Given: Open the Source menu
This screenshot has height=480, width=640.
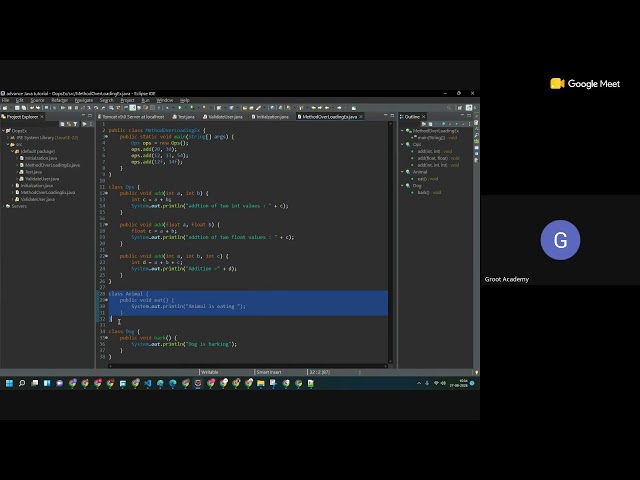Looking at the screenshot, I should point(37,100).
